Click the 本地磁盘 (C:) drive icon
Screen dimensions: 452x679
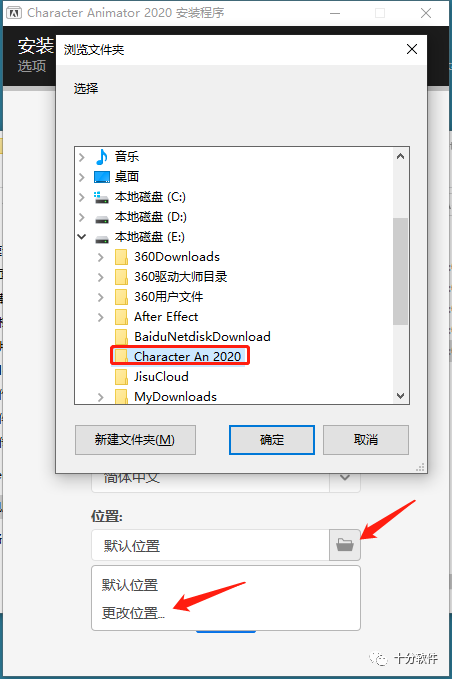(x=102, y=197)
